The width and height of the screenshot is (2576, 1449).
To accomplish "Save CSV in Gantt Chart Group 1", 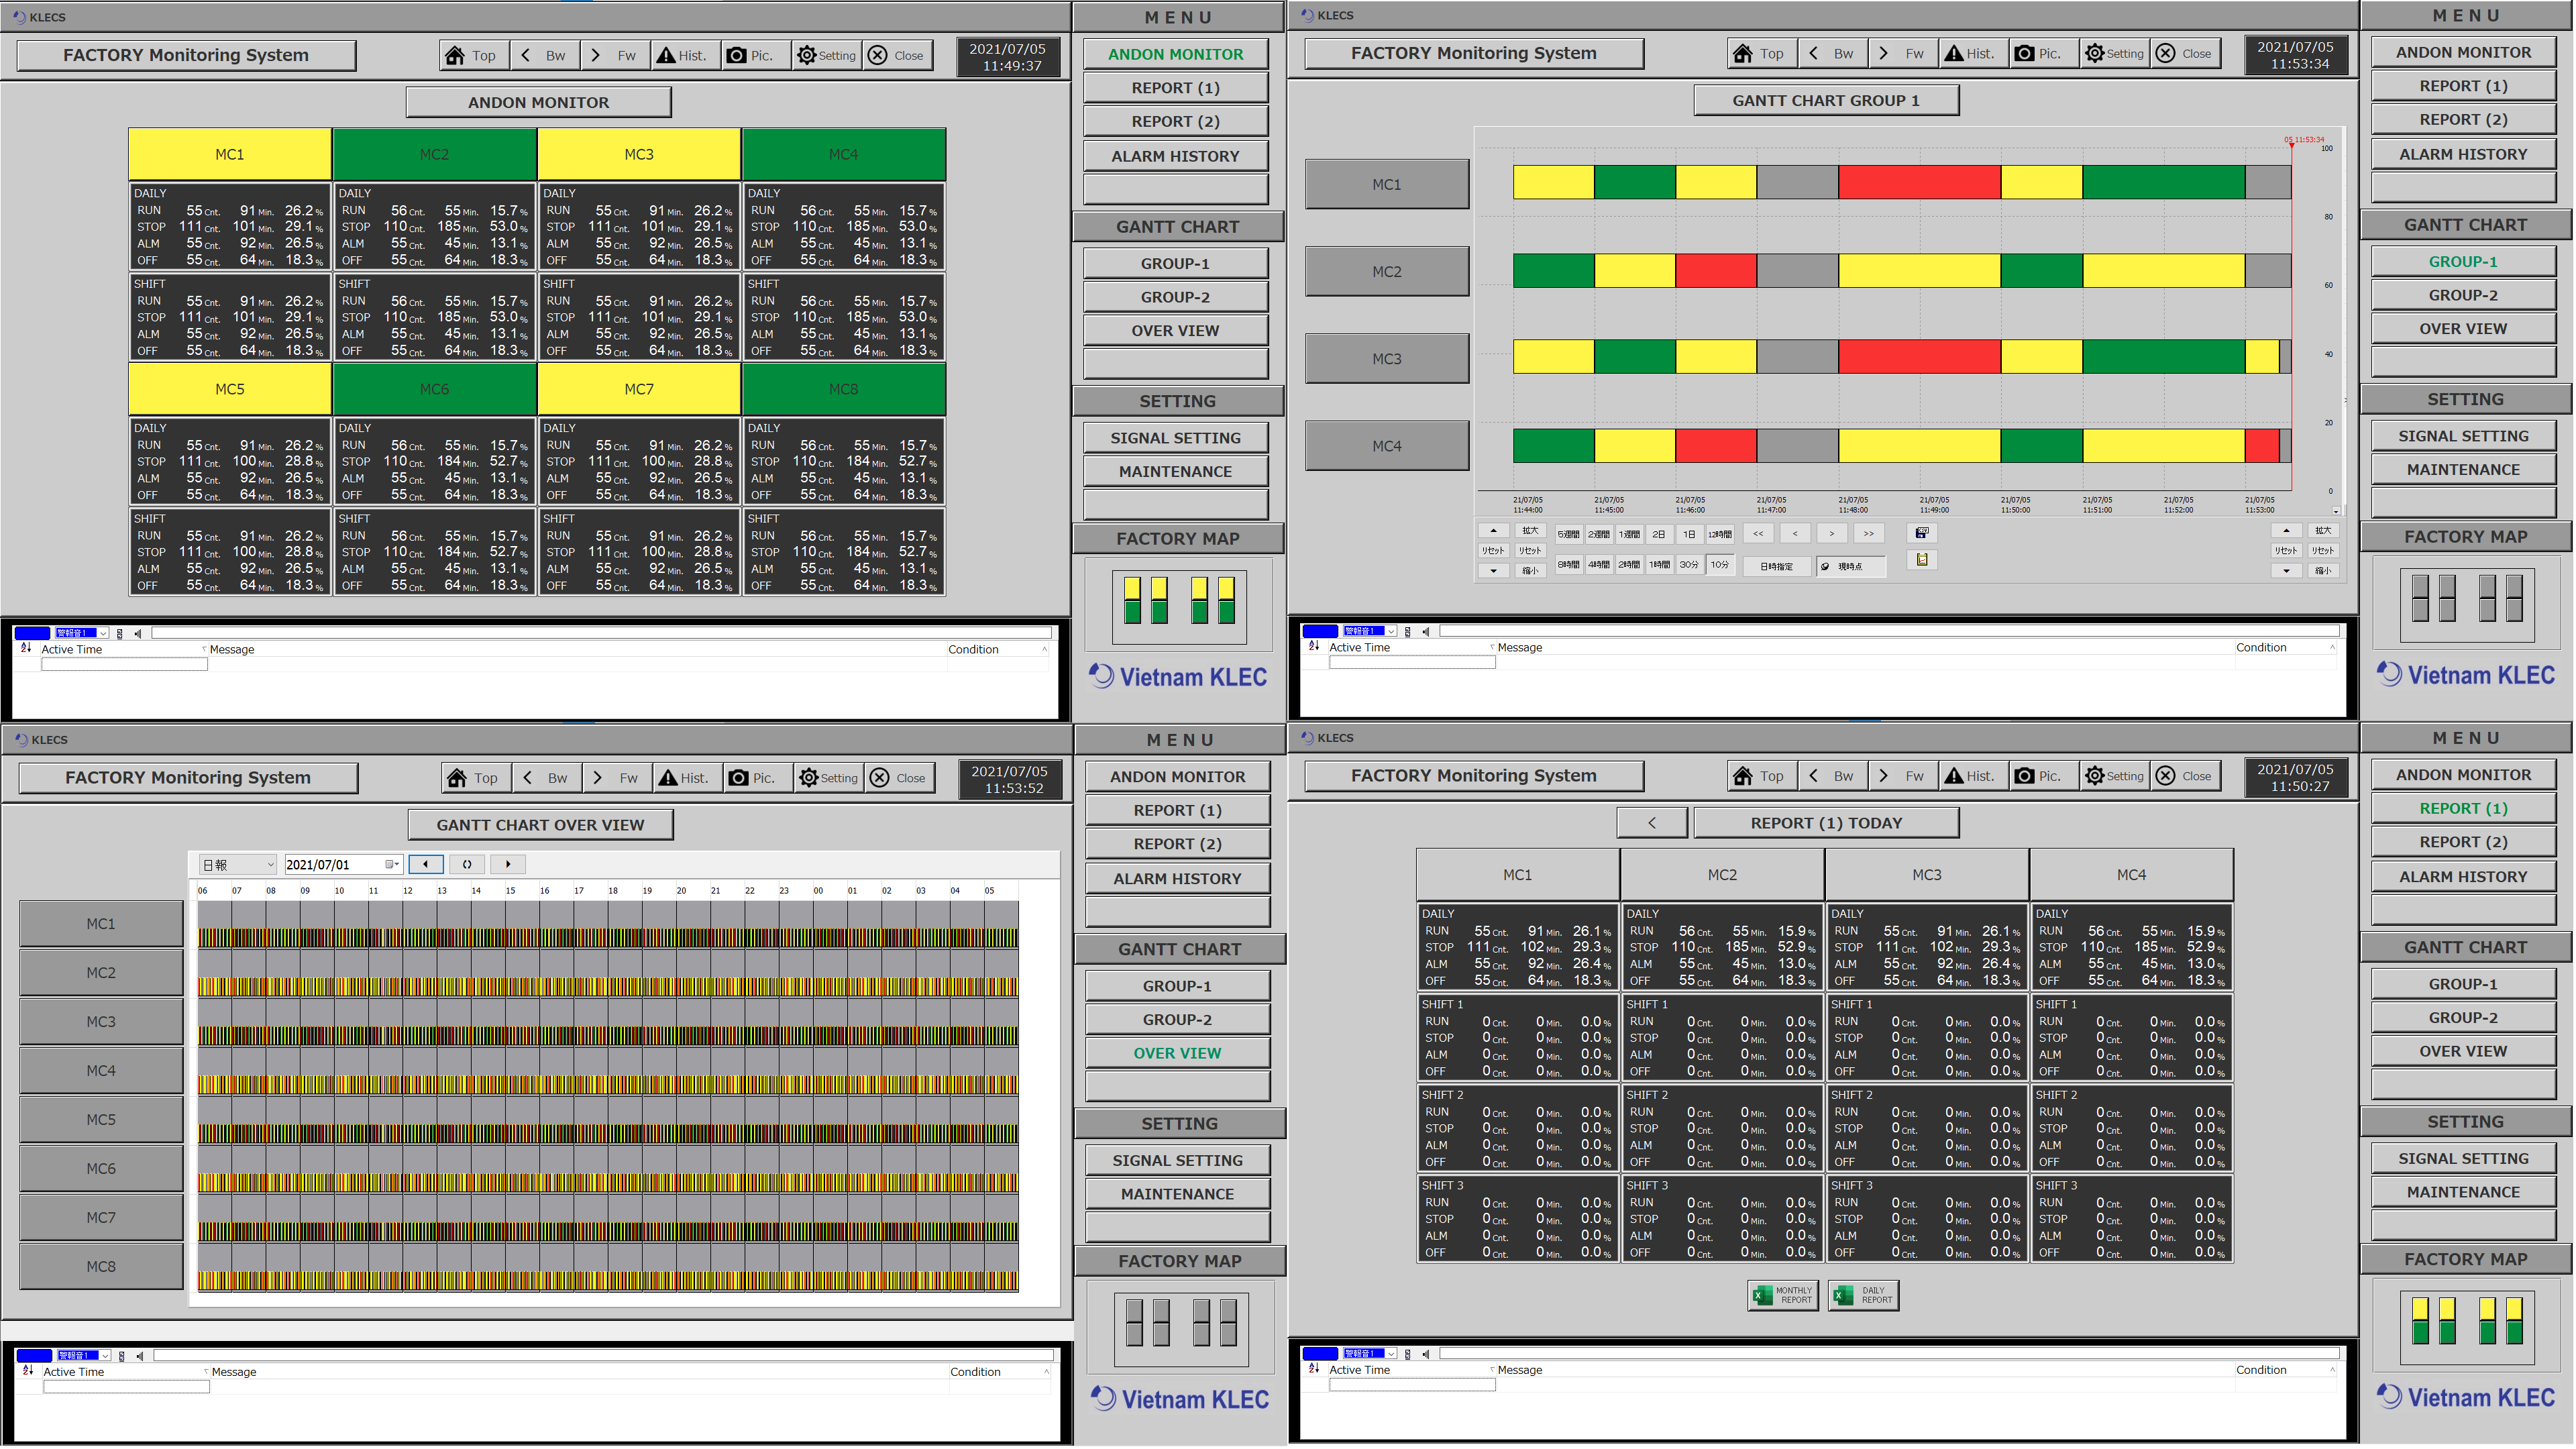I will tap(1922, 534).
